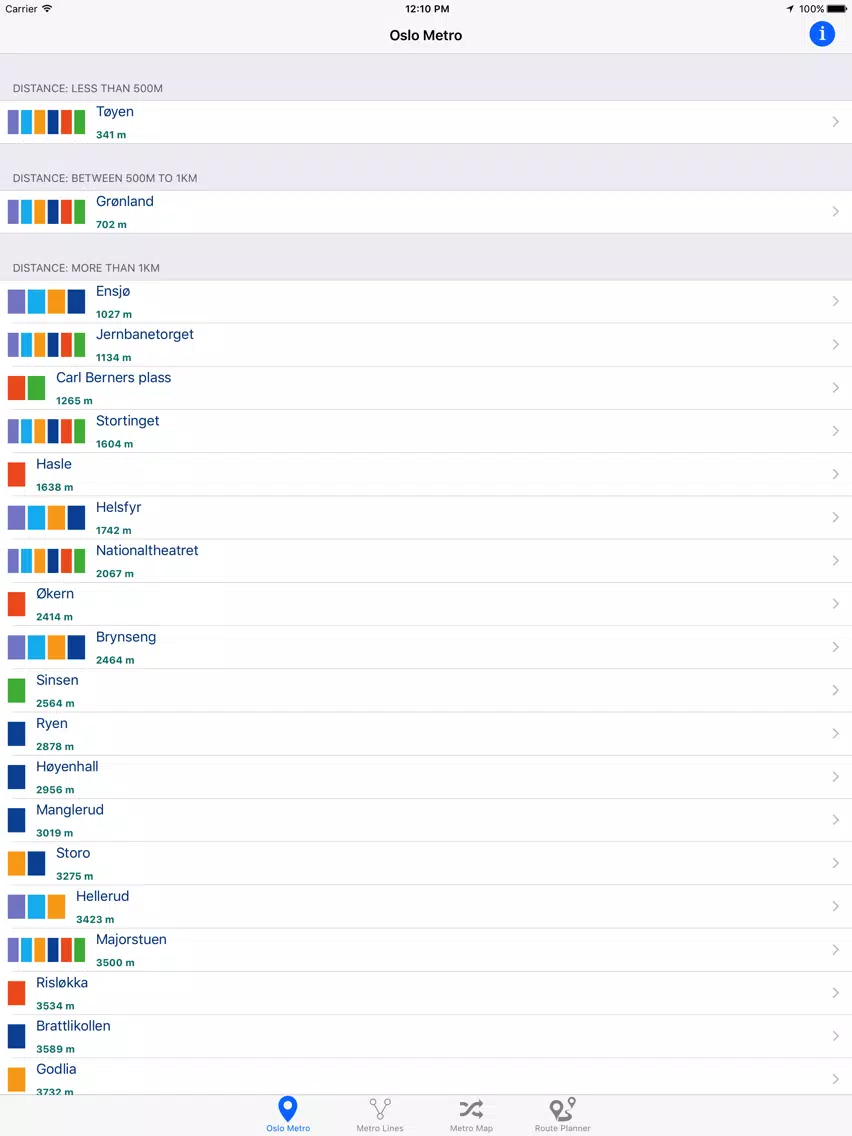Select the Brynseng station name

pyautogui.click(x=126, y=637)
